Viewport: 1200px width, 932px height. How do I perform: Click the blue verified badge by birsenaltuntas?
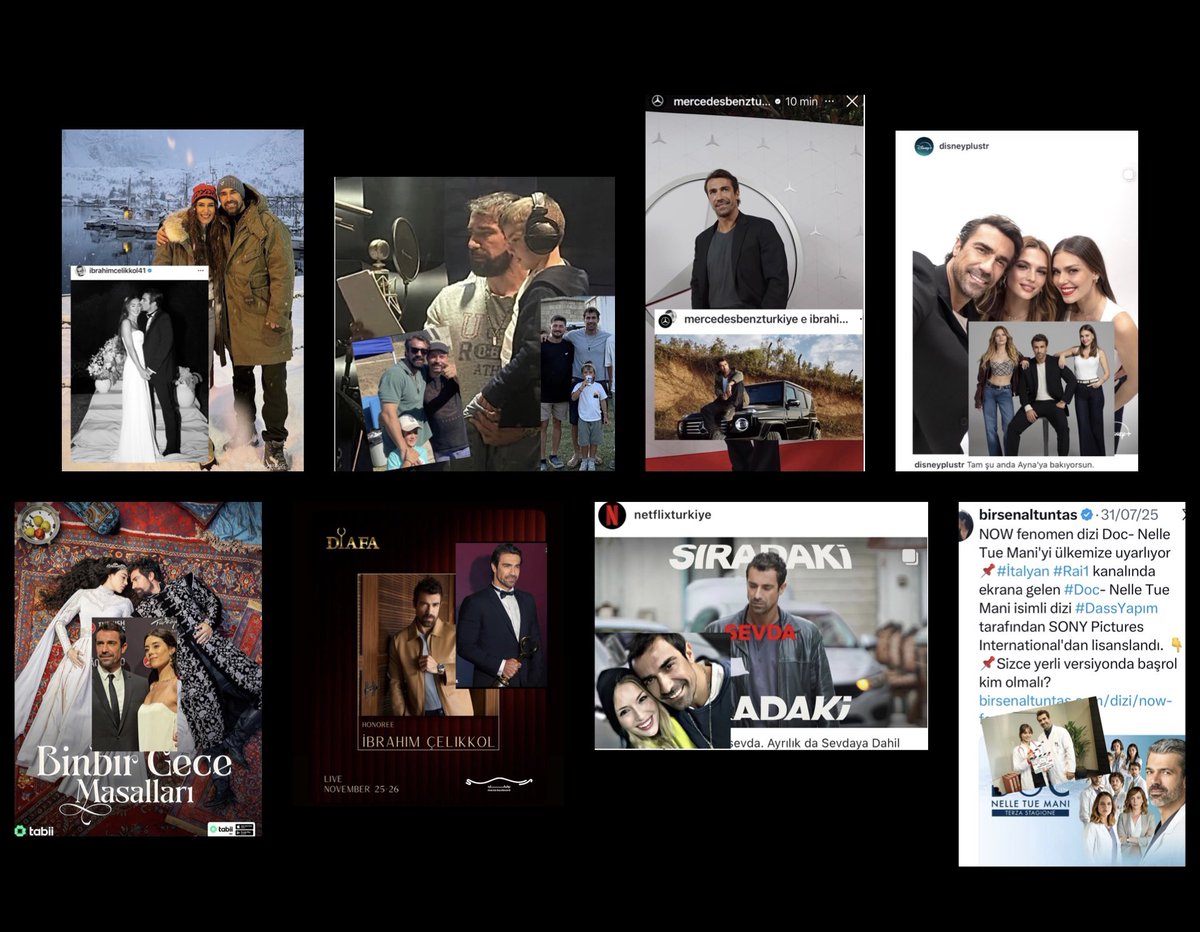[x=1086, y=514]
